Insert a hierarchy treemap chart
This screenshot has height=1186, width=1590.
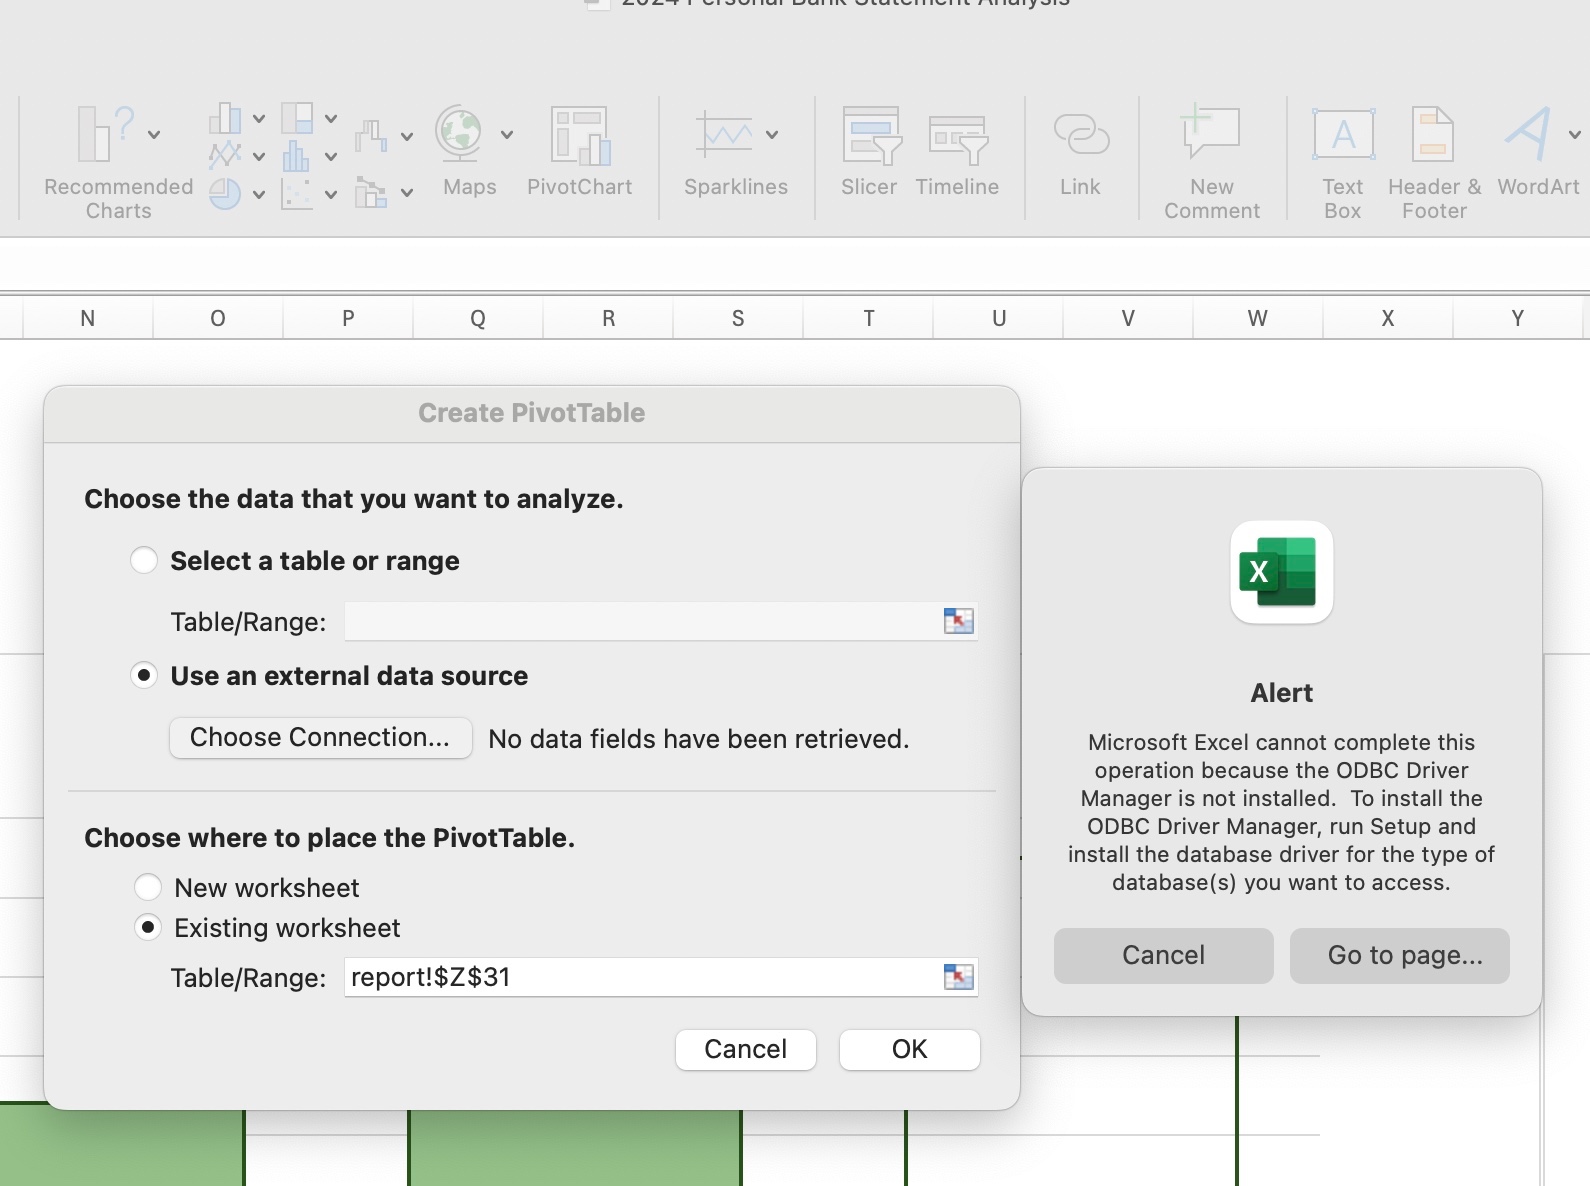coord(297,119)
